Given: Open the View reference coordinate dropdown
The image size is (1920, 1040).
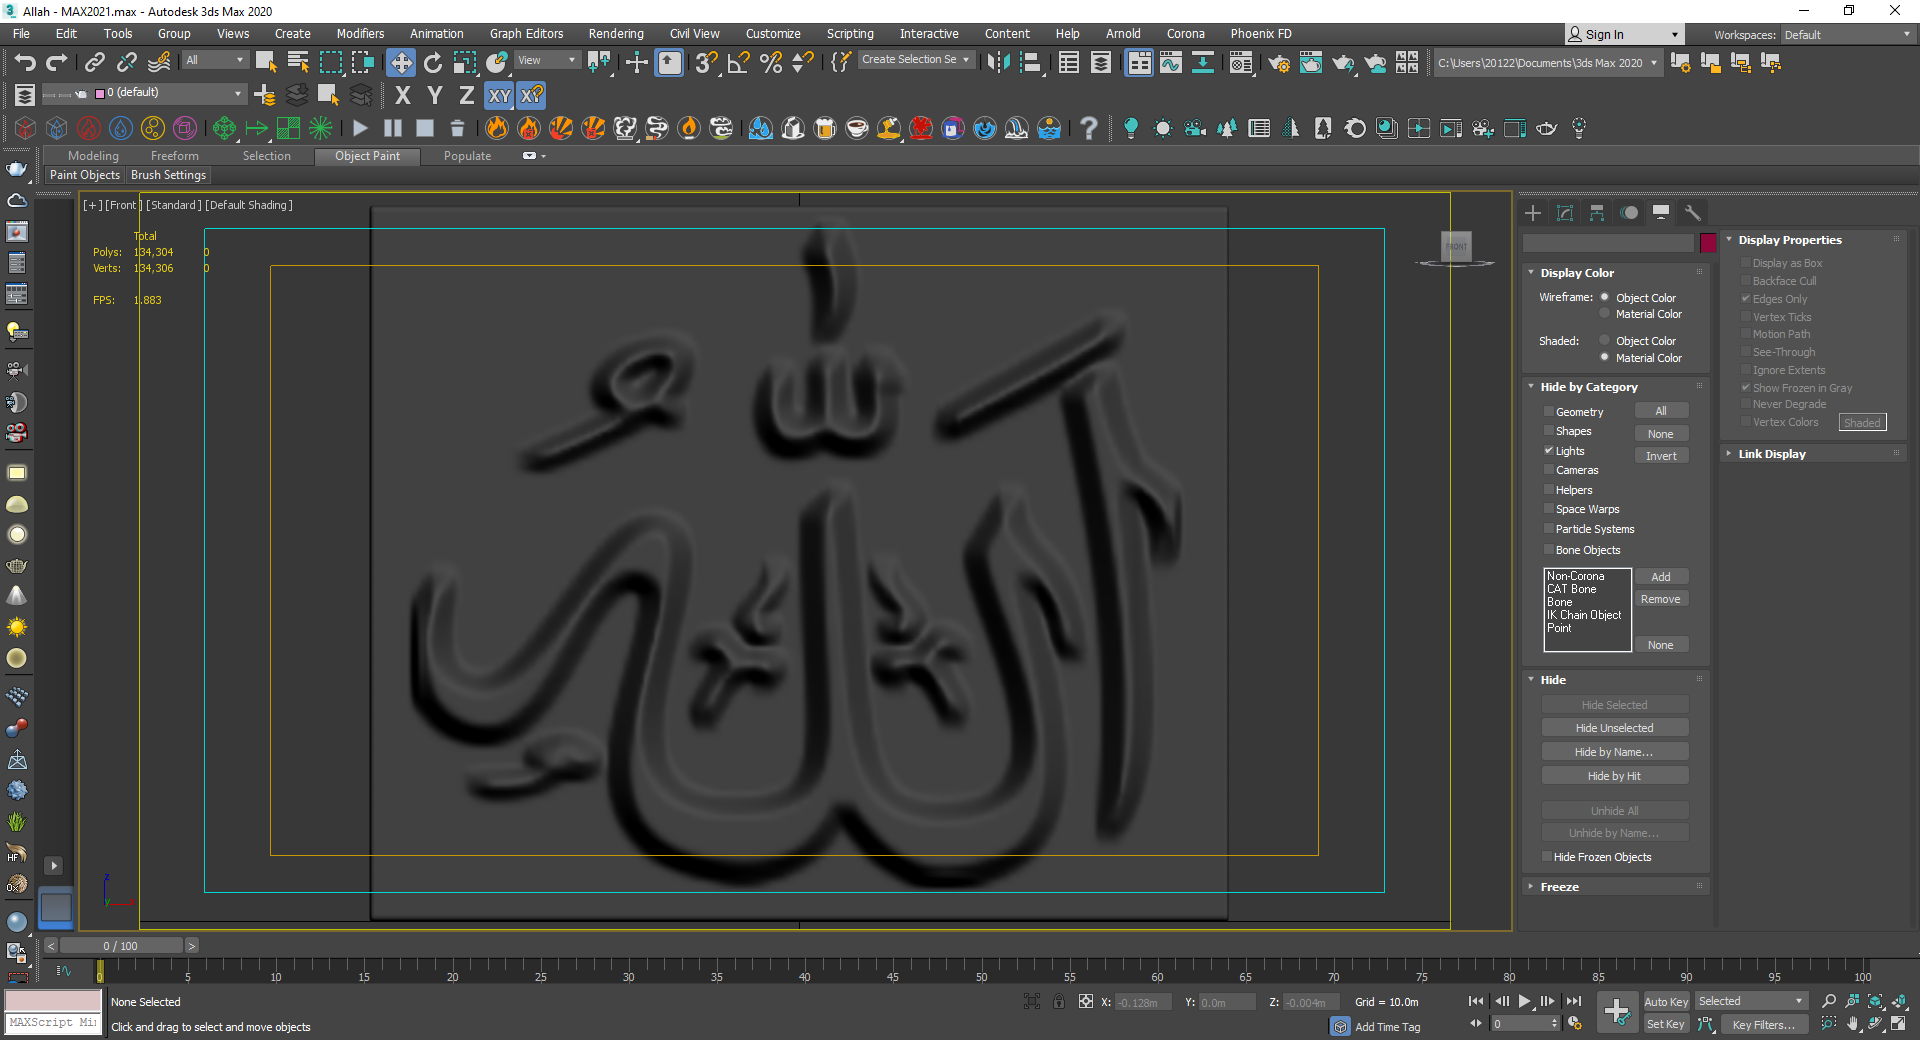Looking at the screenshot, I should click(546, 60).
